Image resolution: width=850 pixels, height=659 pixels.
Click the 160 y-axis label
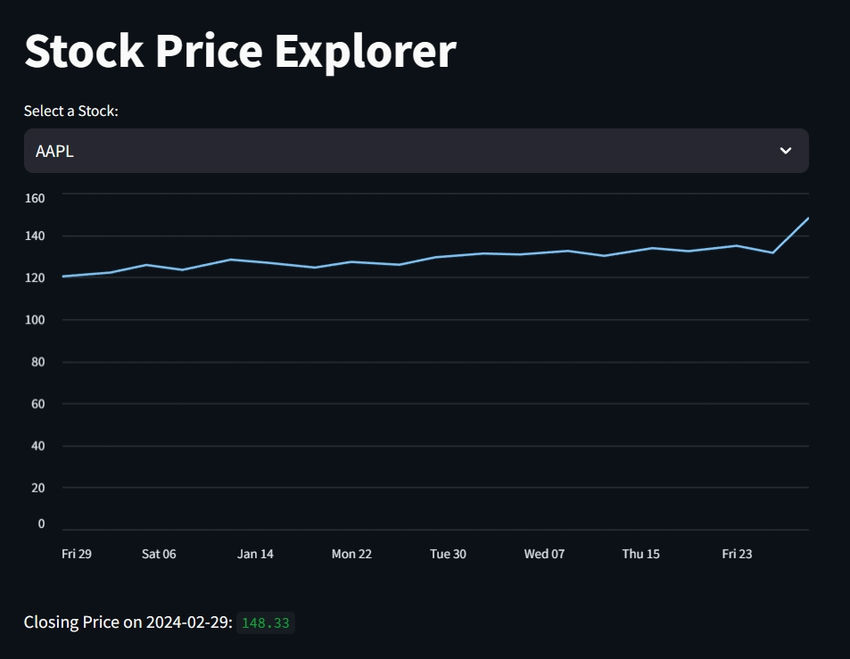pyautogui.click(x=35, y=198)
